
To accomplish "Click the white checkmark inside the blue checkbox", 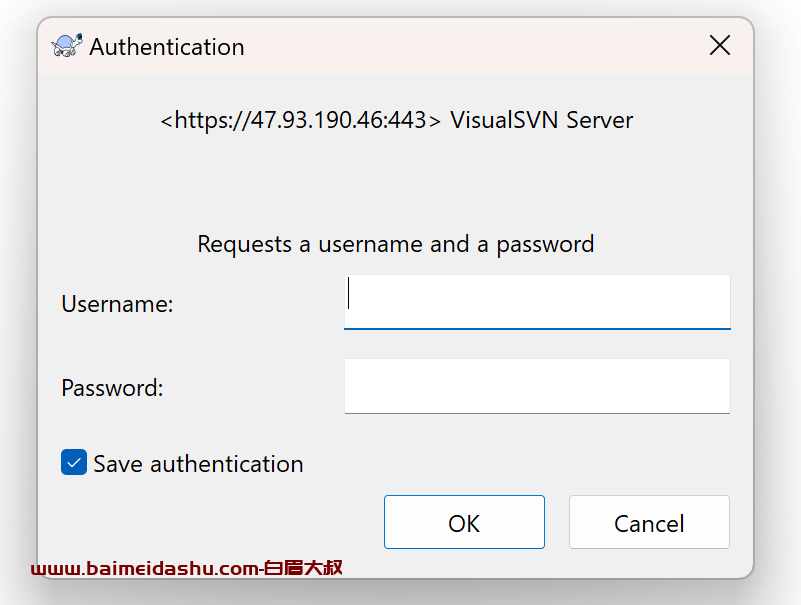I will [x=74, y=463].
